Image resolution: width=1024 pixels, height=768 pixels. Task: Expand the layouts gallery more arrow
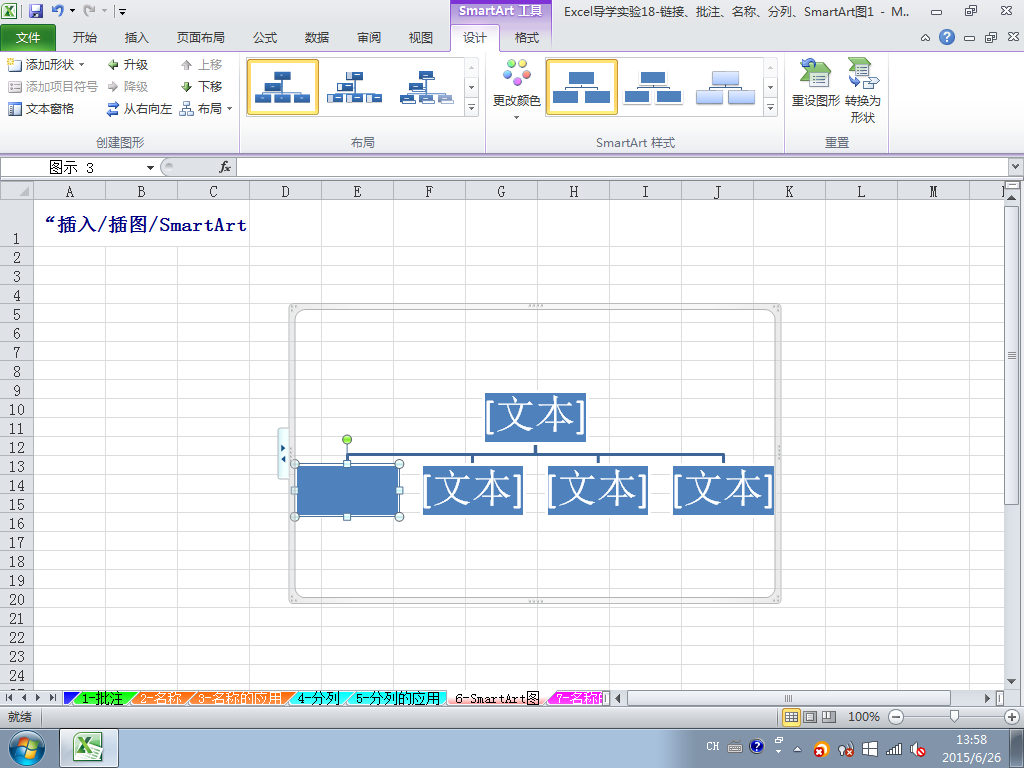[472, 108]
